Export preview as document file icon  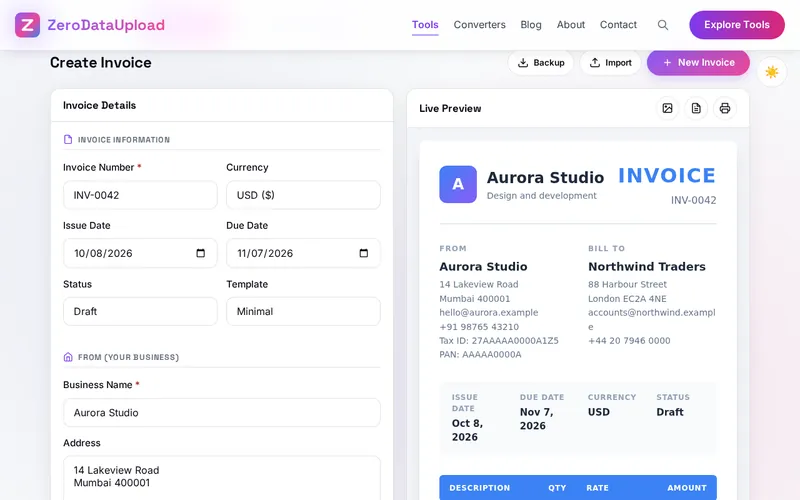point(696,108)
